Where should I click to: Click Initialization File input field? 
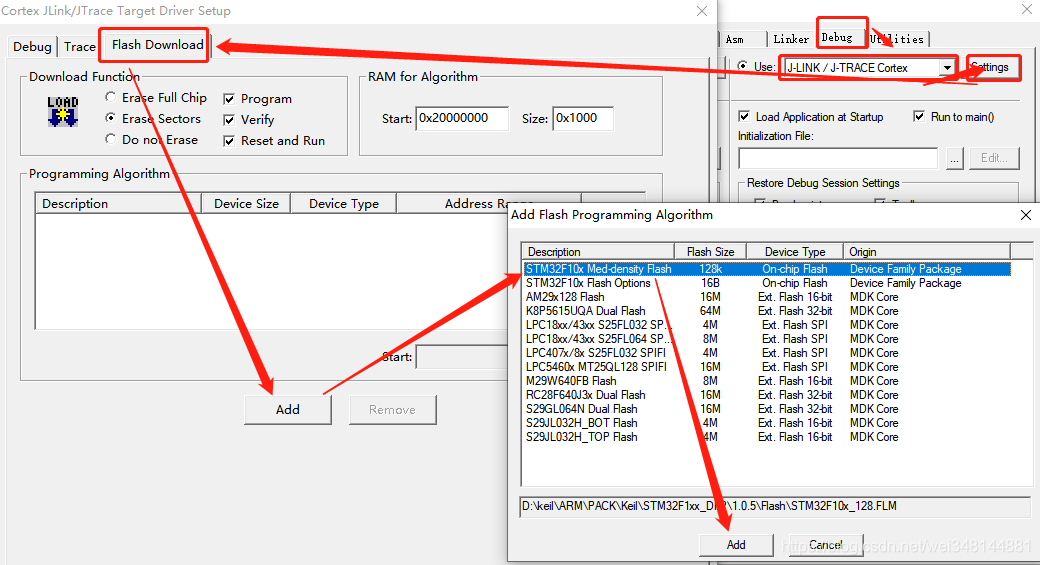pyautogui.click(x=838, y=158)
